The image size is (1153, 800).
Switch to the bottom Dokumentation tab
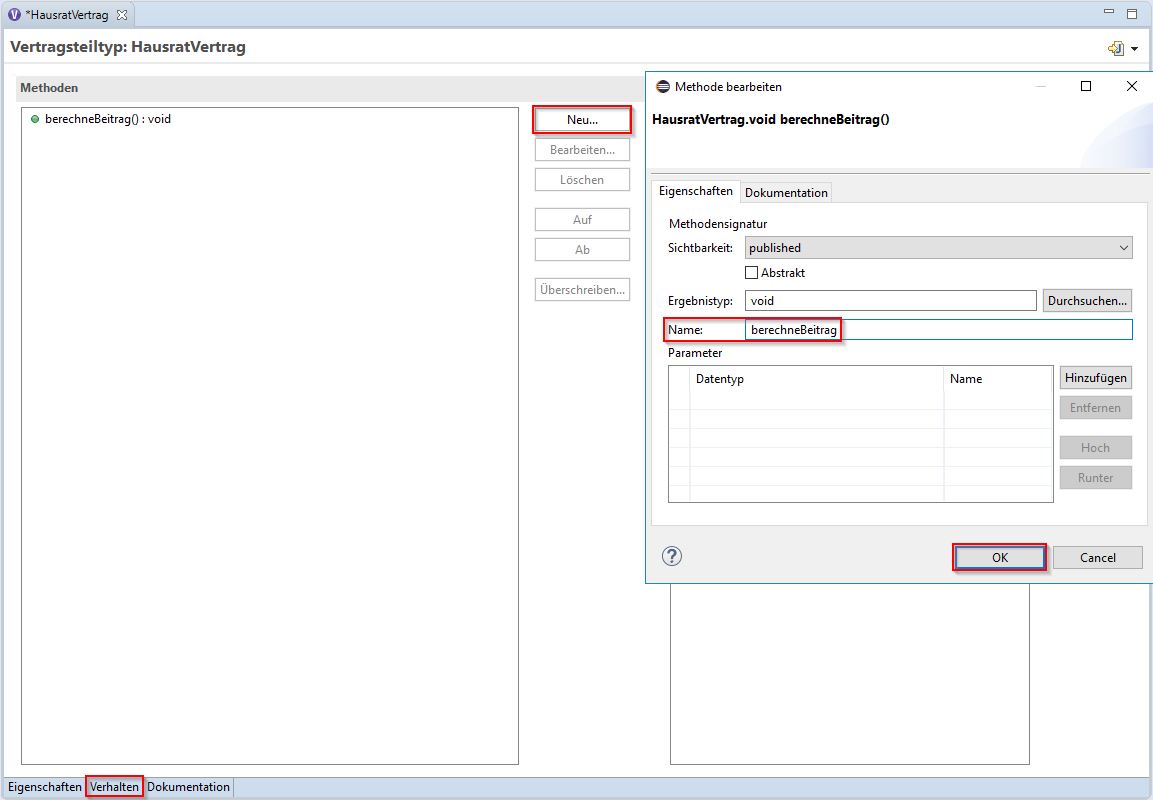tap(188, 787)
